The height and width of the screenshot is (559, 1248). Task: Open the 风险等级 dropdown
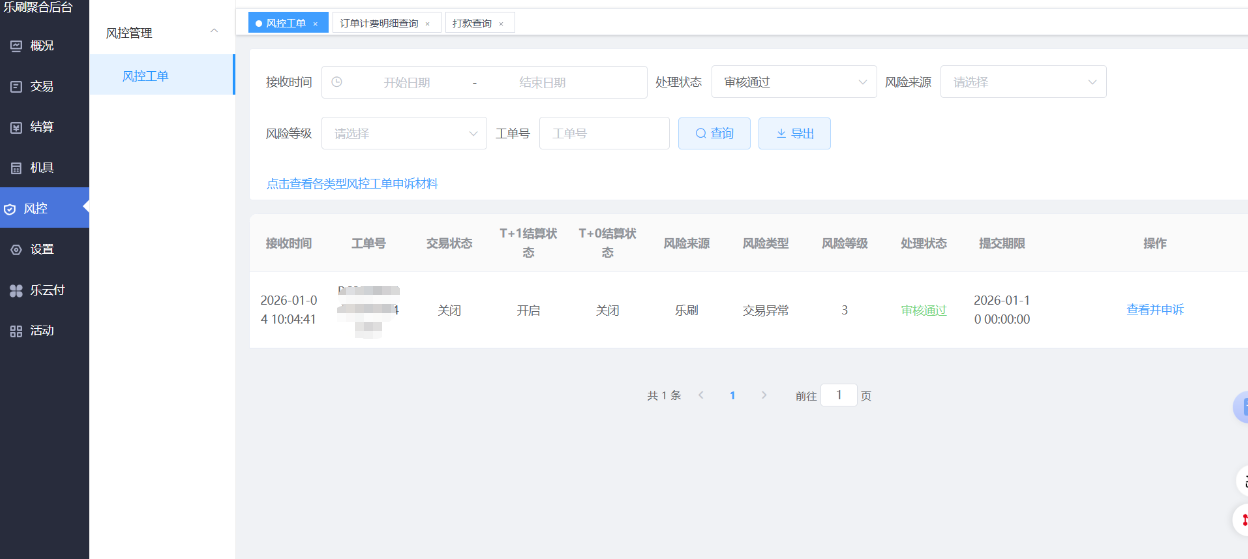click(403, 133)
